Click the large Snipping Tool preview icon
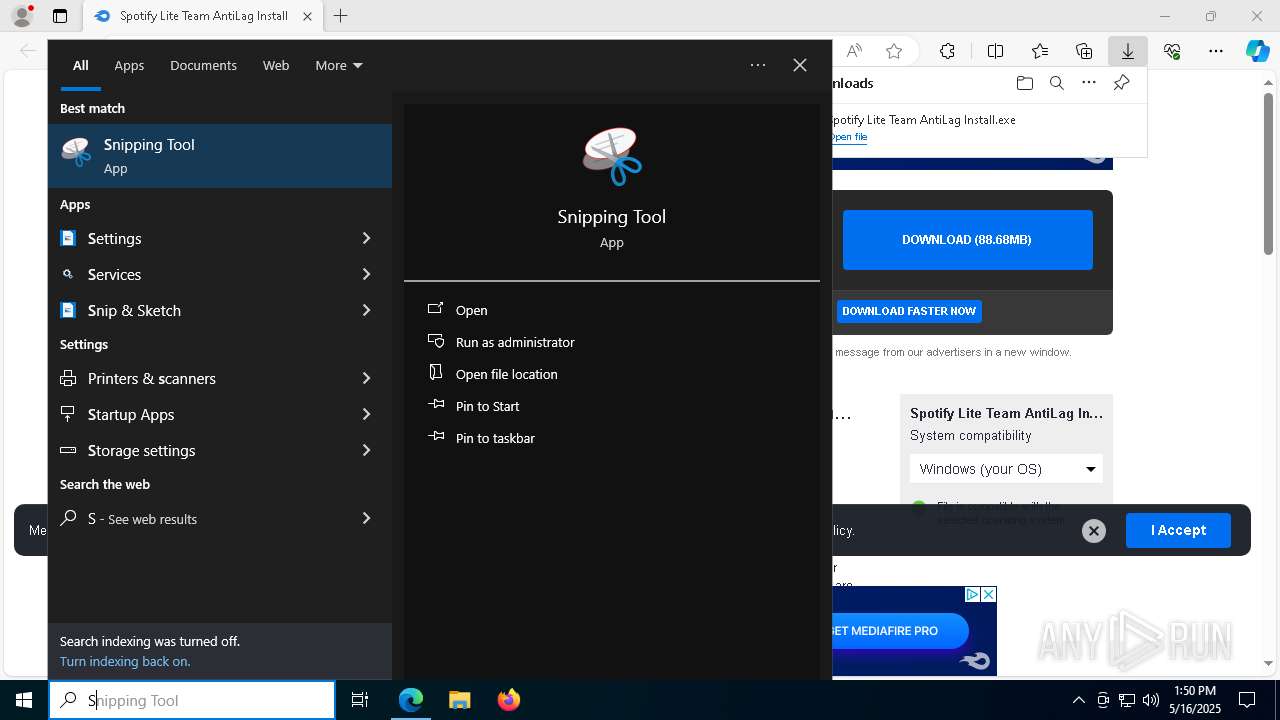The width and height of the screenshot is (1280, 720). tap(612, 156)
